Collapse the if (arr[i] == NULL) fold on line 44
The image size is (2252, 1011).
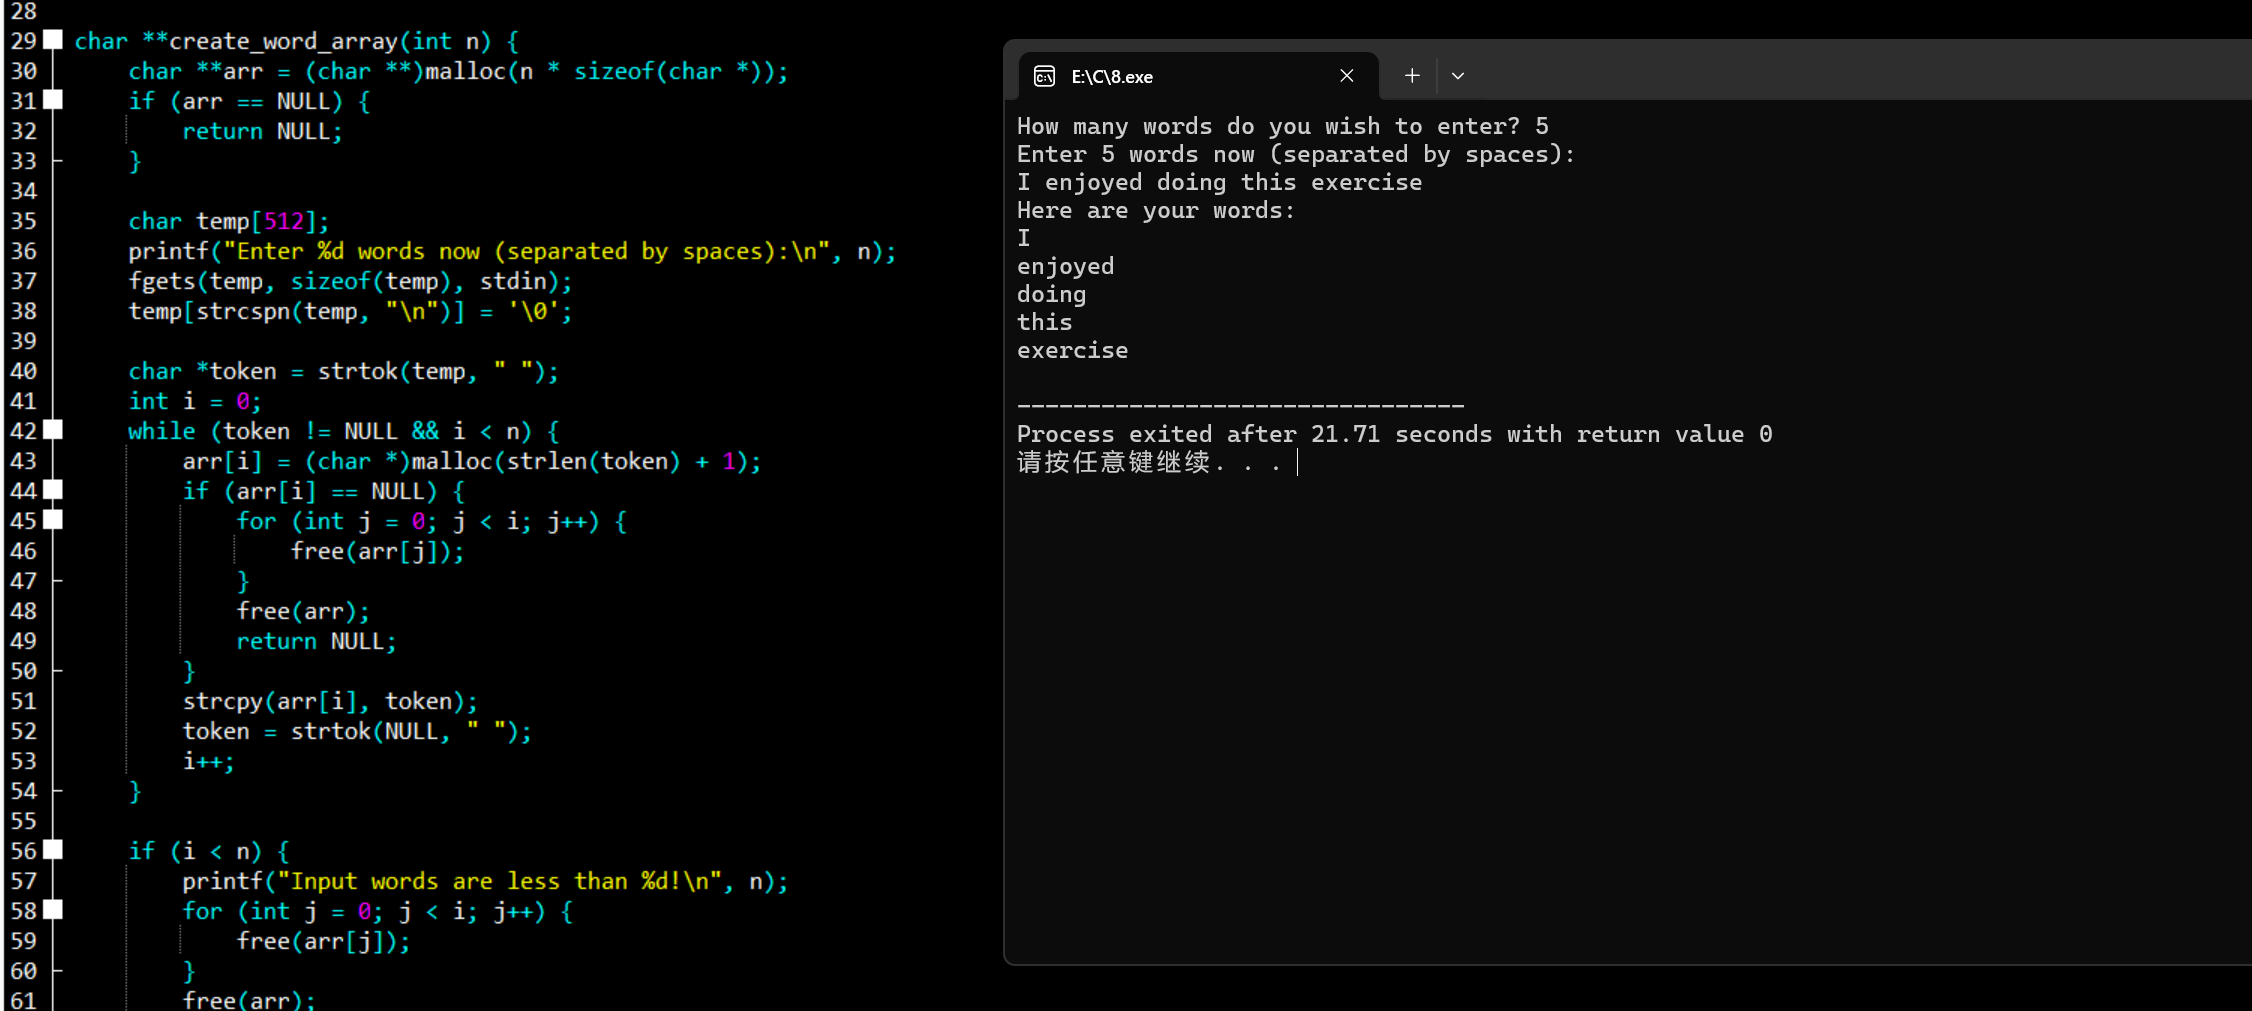(x=54, y=490)
